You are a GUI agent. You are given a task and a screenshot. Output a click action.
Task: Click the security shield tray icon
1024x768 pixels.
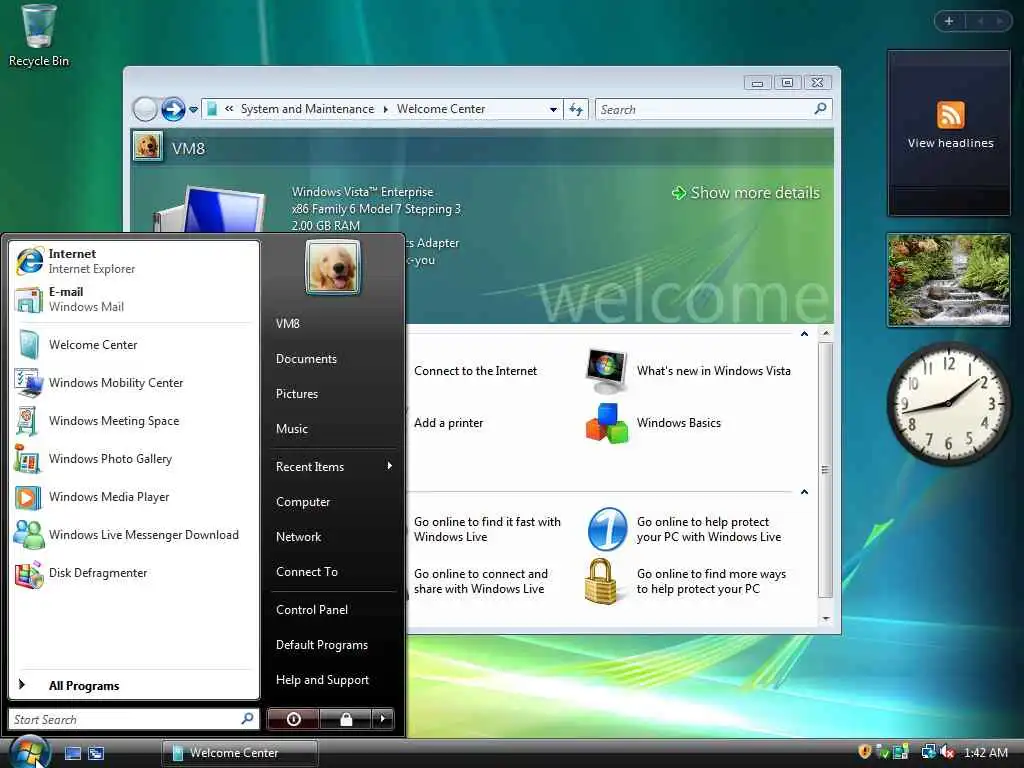point(865,752)
